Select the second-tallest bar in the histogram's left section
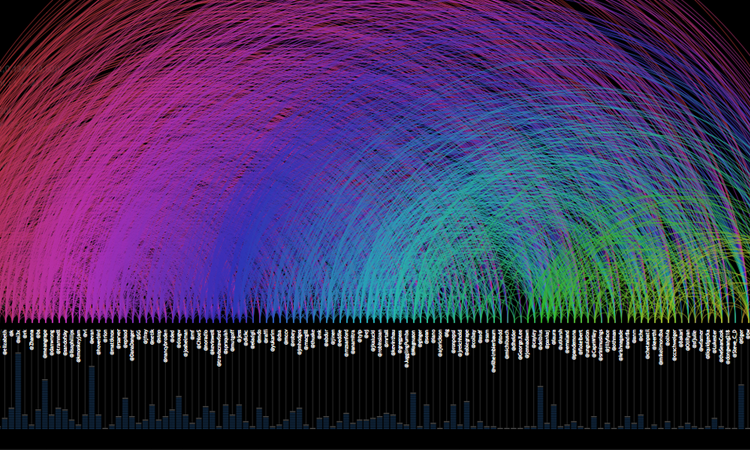Viewport: 750px width, 450px height. 92,397
